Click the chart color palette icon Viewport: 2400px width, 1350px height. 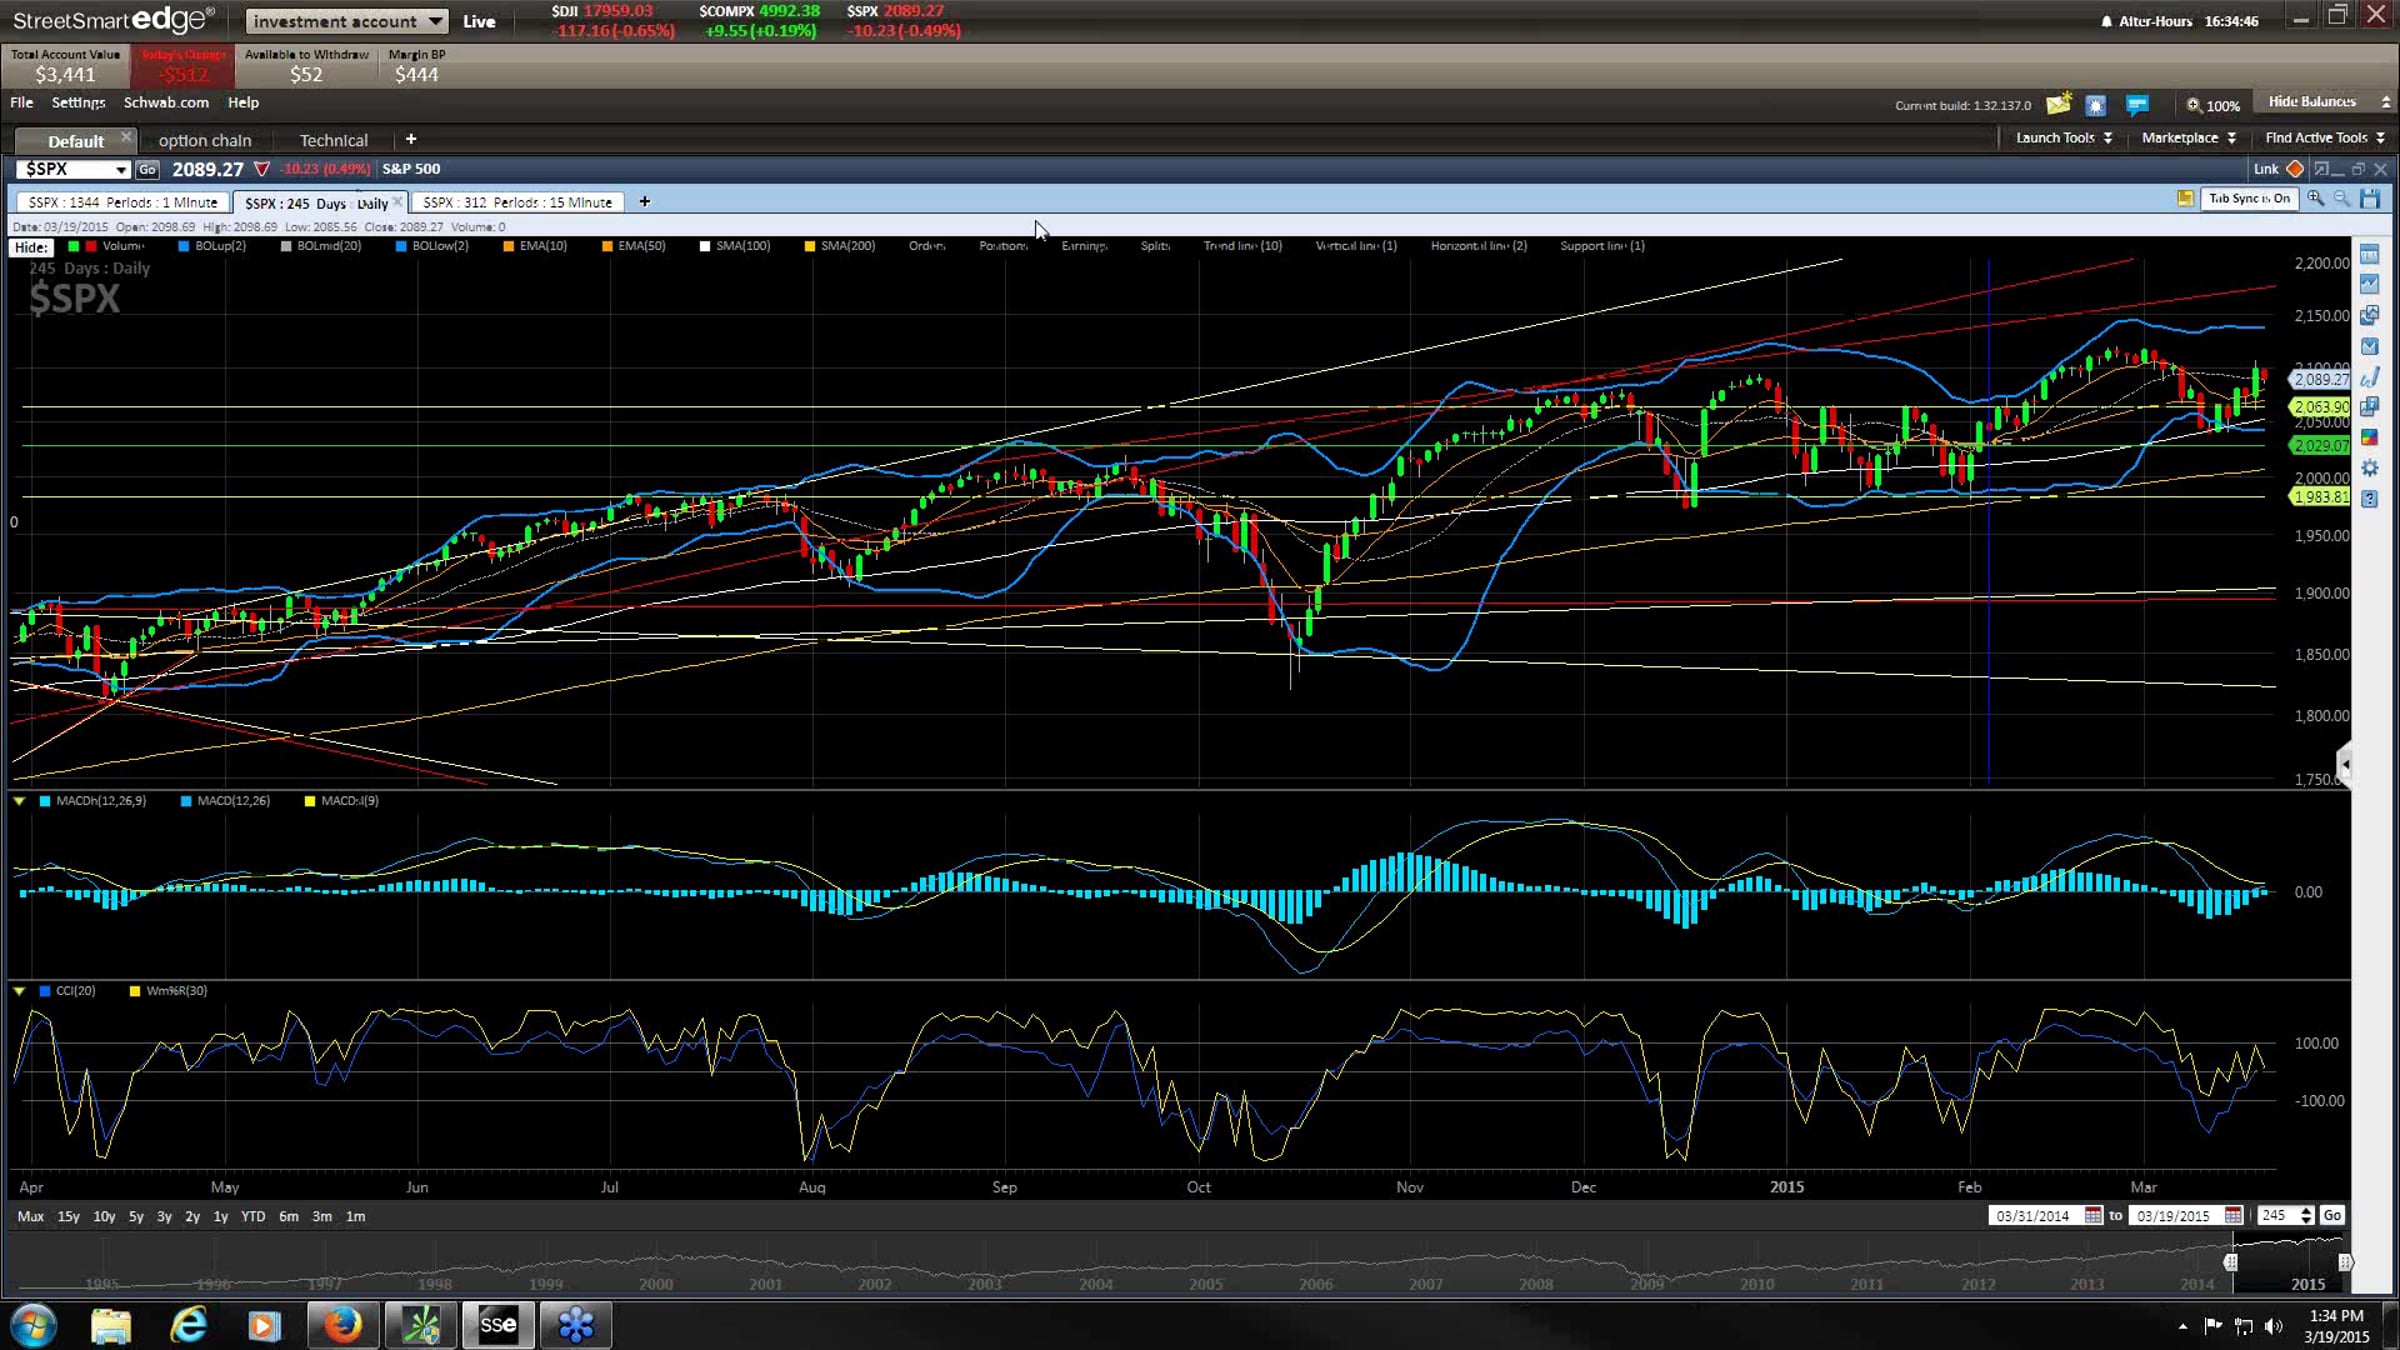[2369, 438]
